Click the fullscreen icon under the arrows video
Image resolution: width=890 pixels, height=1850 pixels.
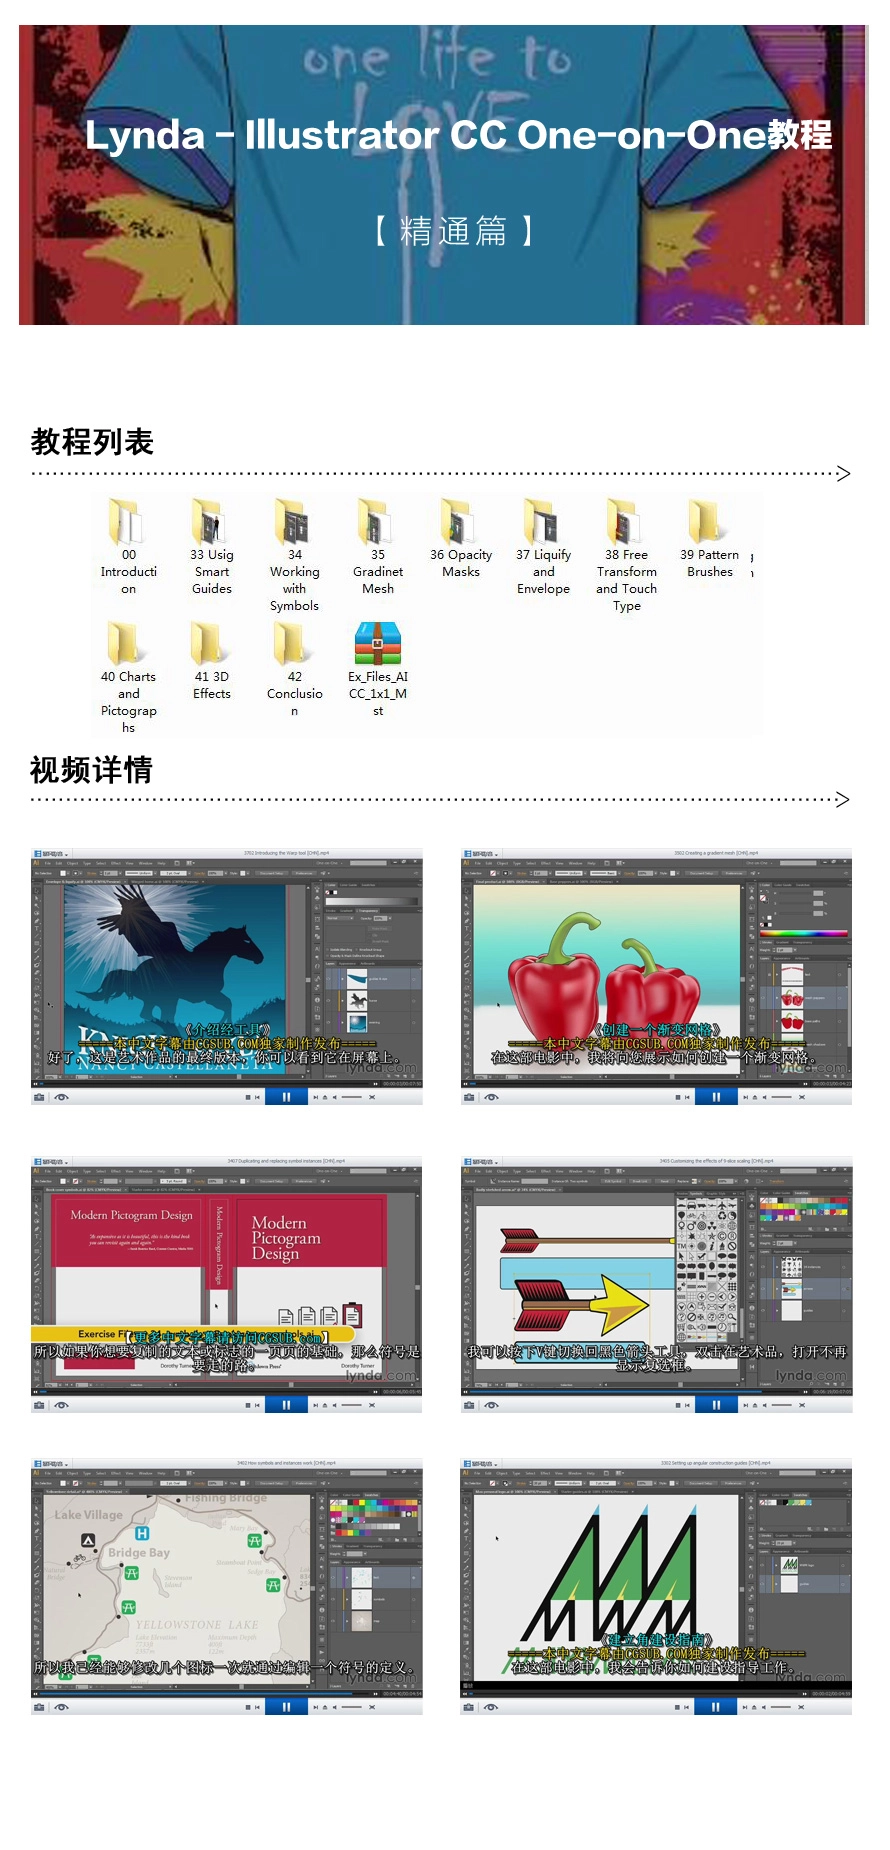[x=801, y=1405]
